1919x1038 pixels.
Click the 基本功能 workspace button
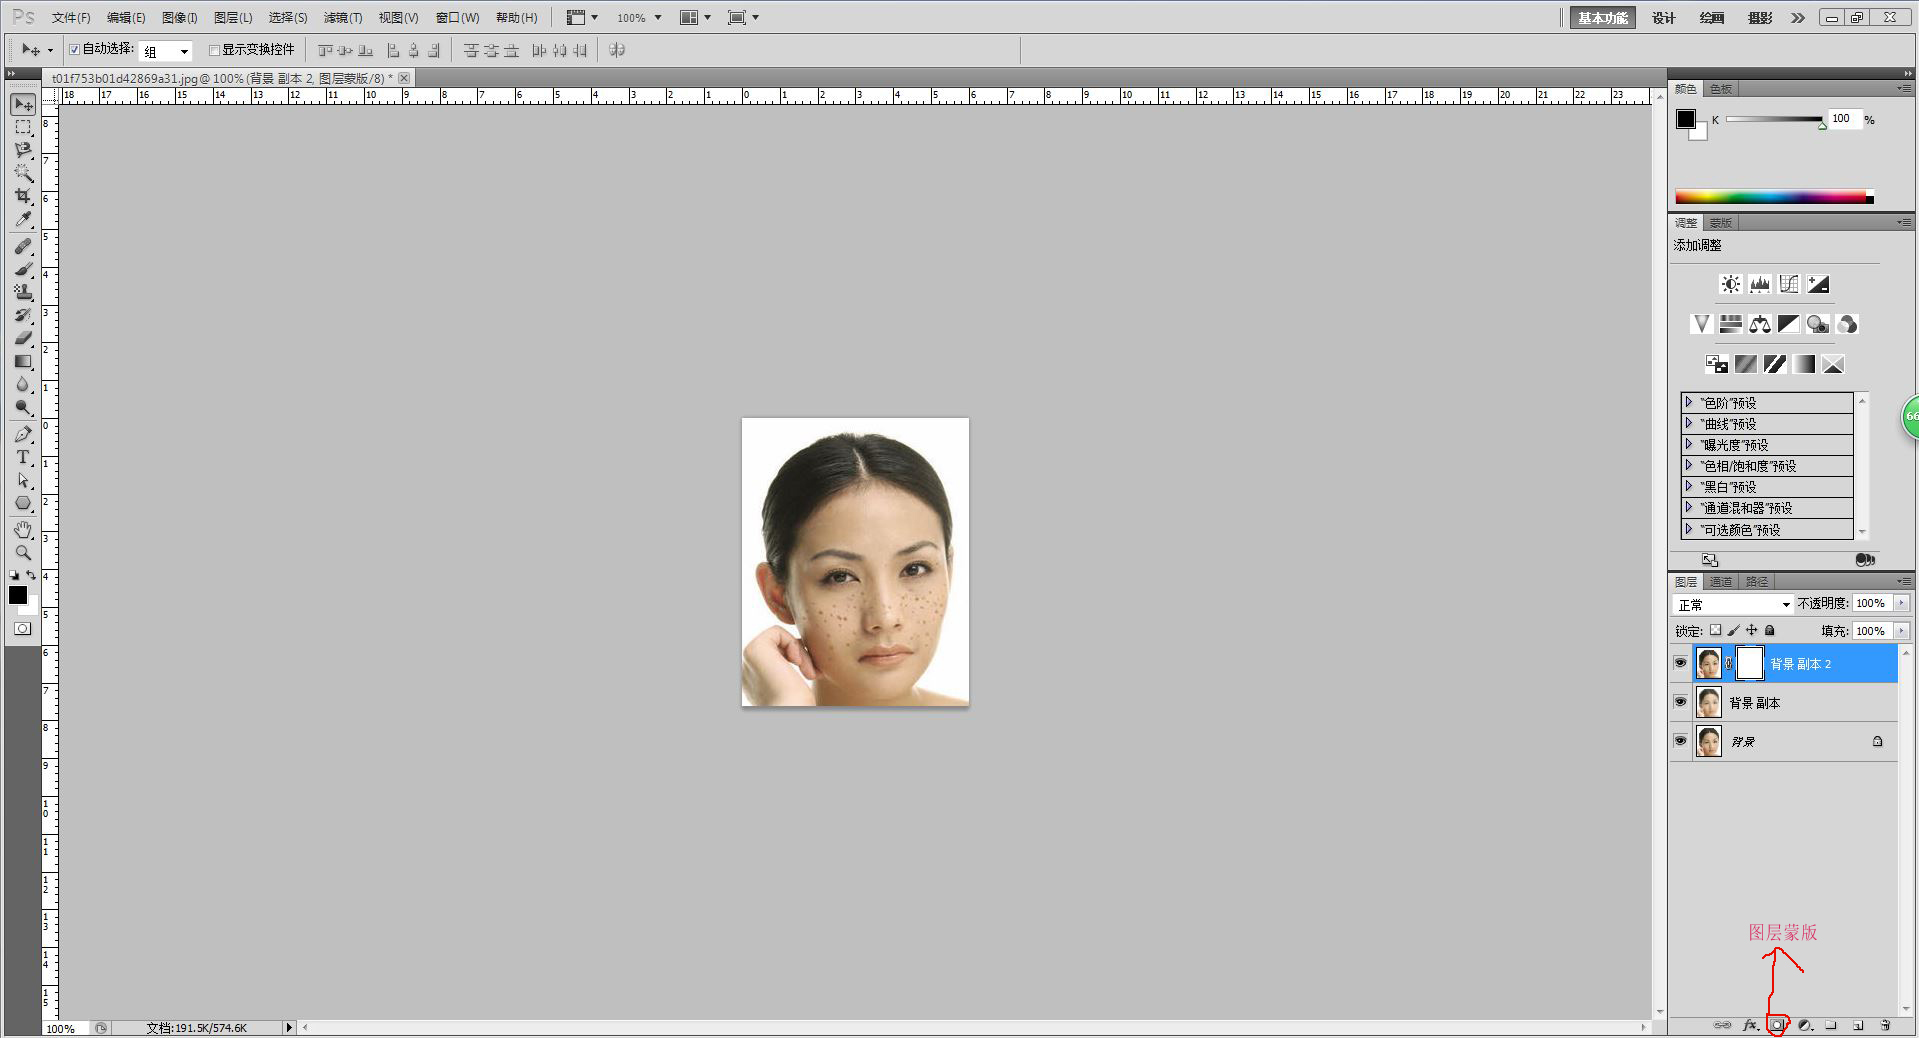[1602, 18]
